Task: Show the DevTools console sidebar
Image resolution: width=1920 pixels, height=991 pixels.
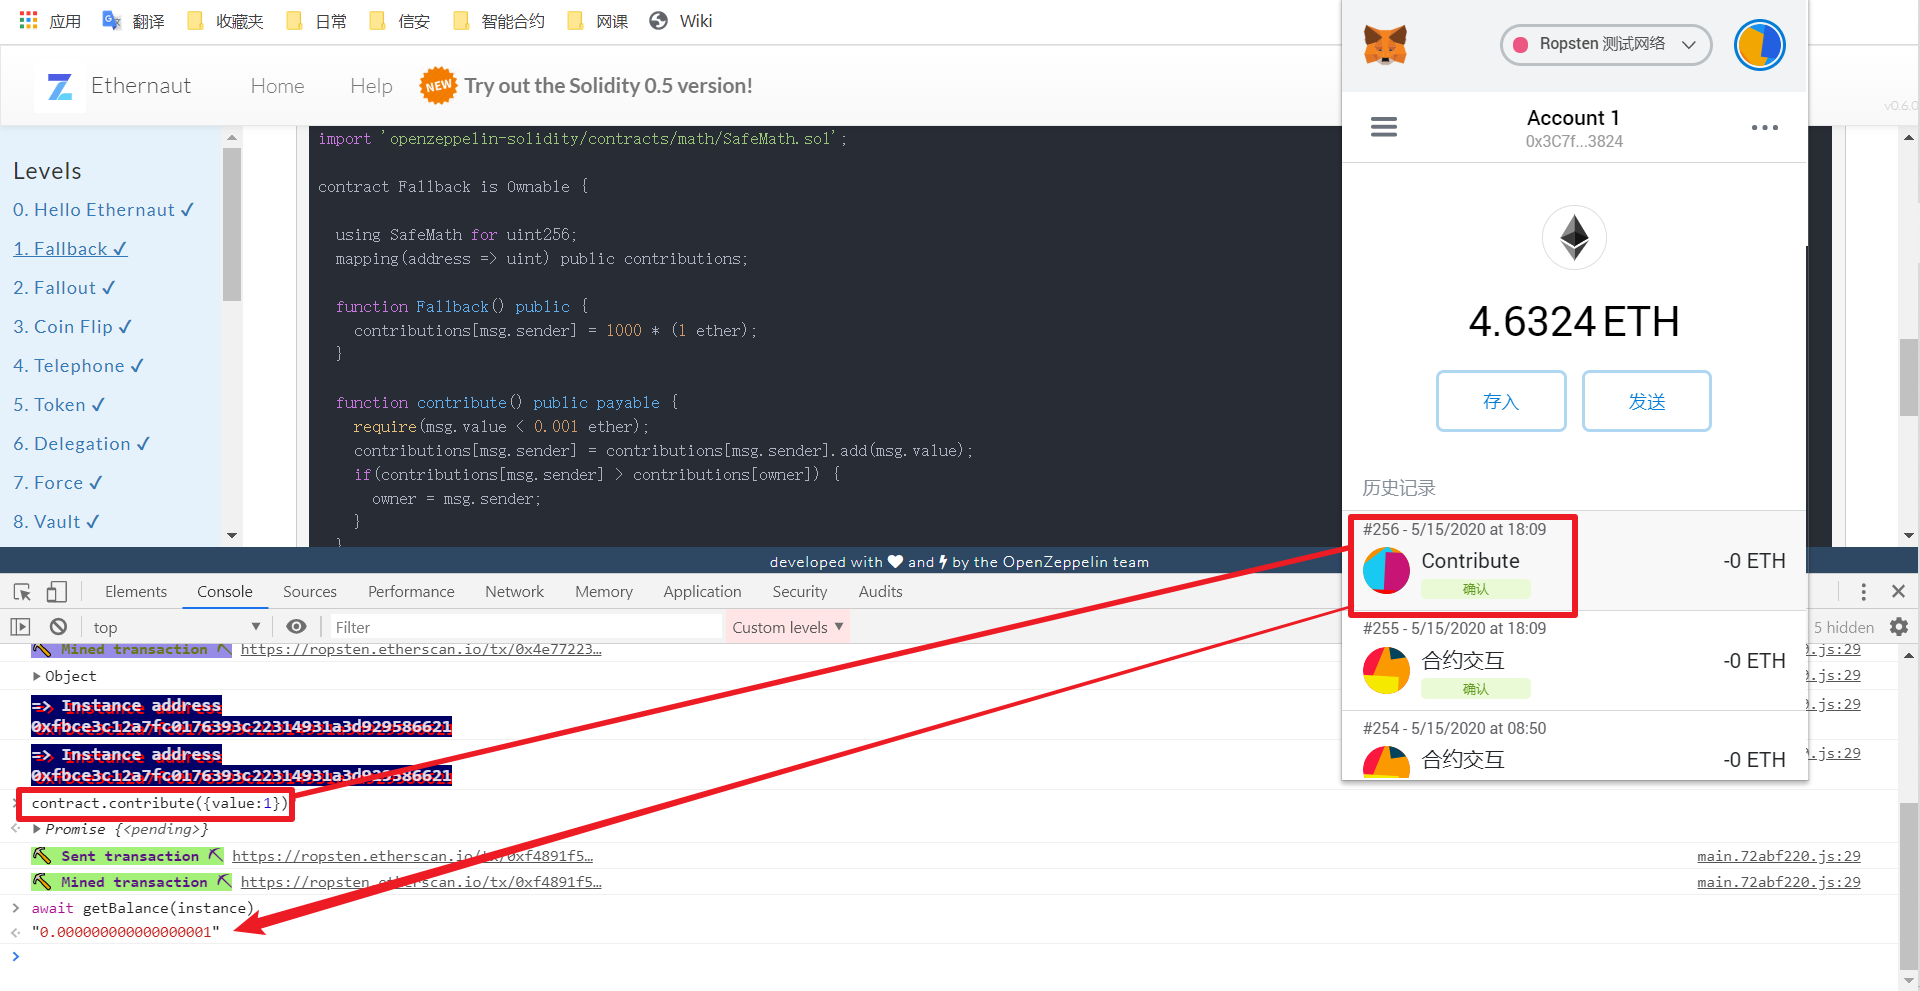Action: point(20,627)
